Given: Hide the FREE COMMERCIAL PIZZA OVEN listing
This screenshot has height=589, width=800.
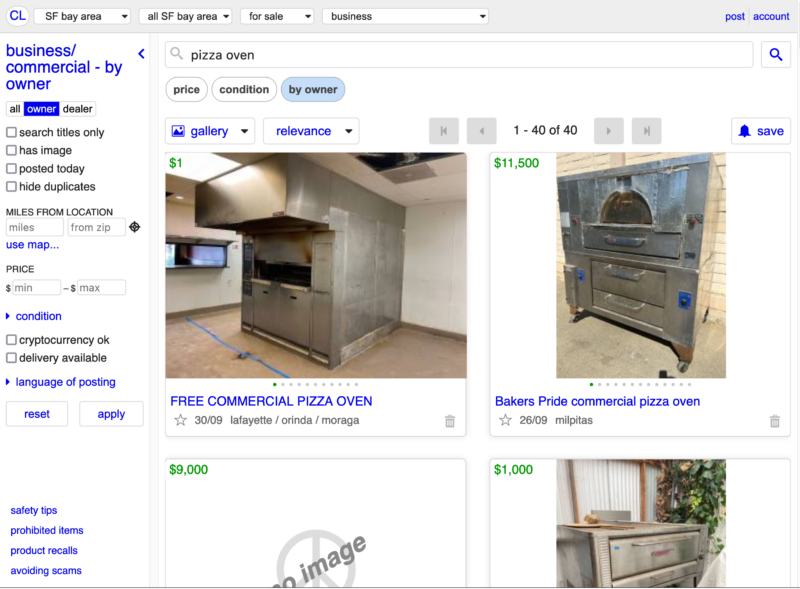Looking at the screenshot, I should click(x=449, y=421).
